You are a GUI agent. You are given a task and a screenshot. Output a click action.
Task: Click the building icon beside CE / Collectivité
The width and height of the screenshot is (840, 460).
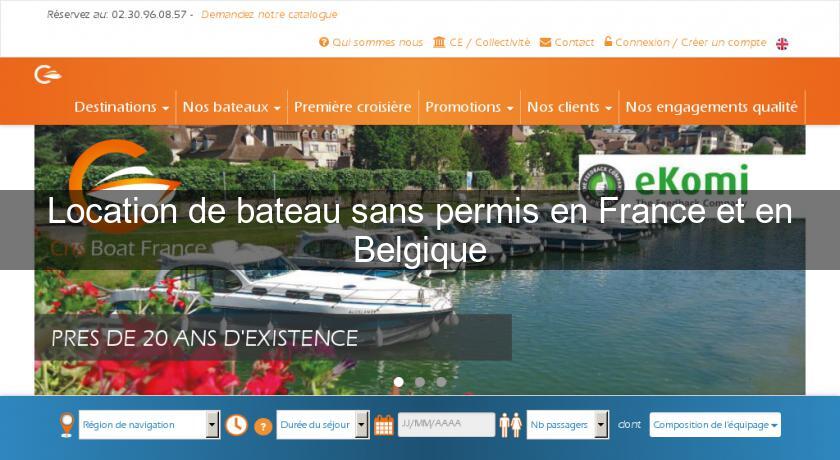click(439, 42)
